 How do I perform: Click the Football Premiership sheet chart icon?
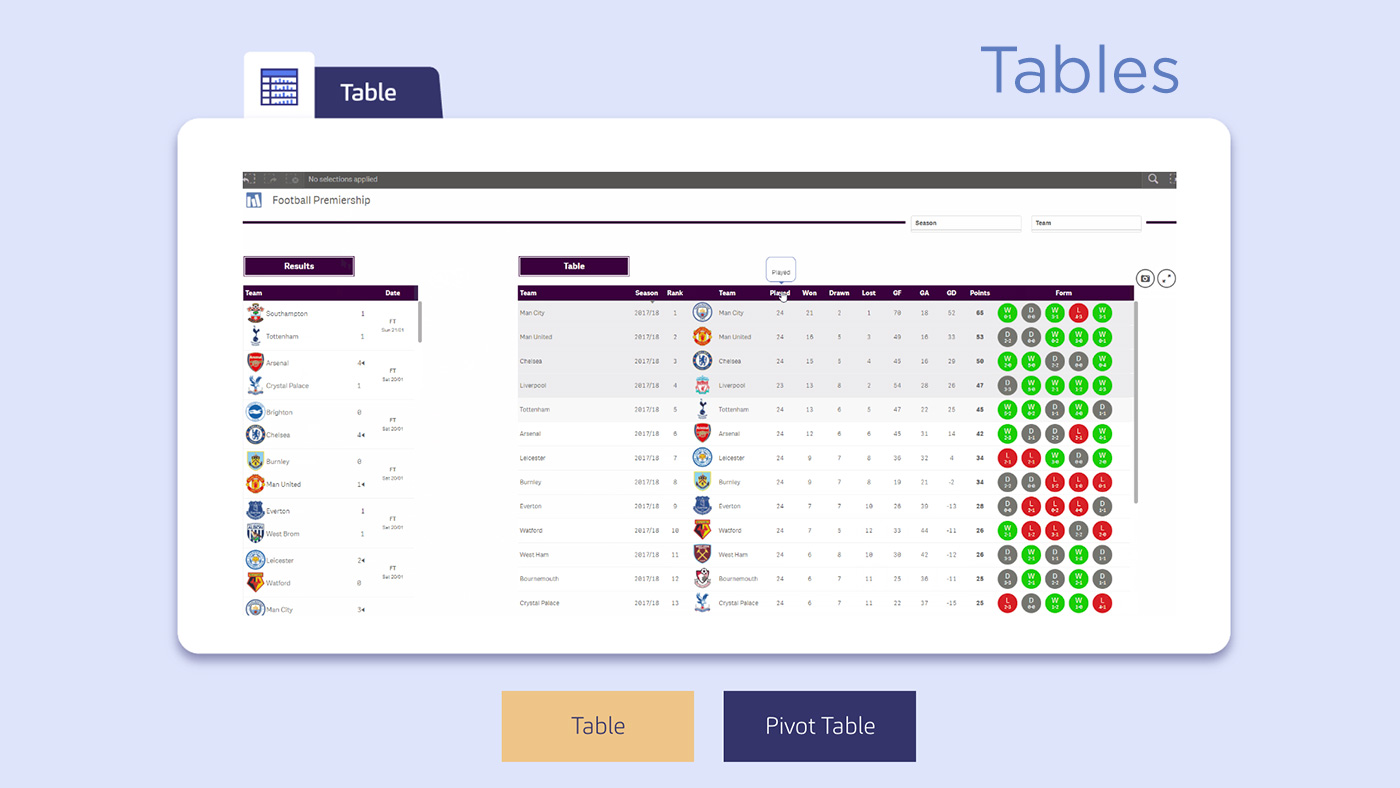pos(254,200)
